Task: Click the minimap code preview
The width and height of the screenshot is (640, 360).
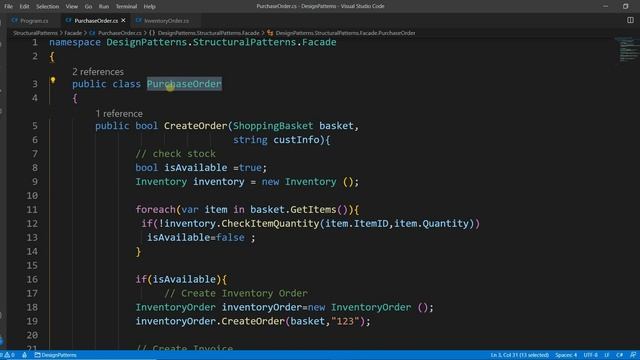Action: [x=627, y=50]
